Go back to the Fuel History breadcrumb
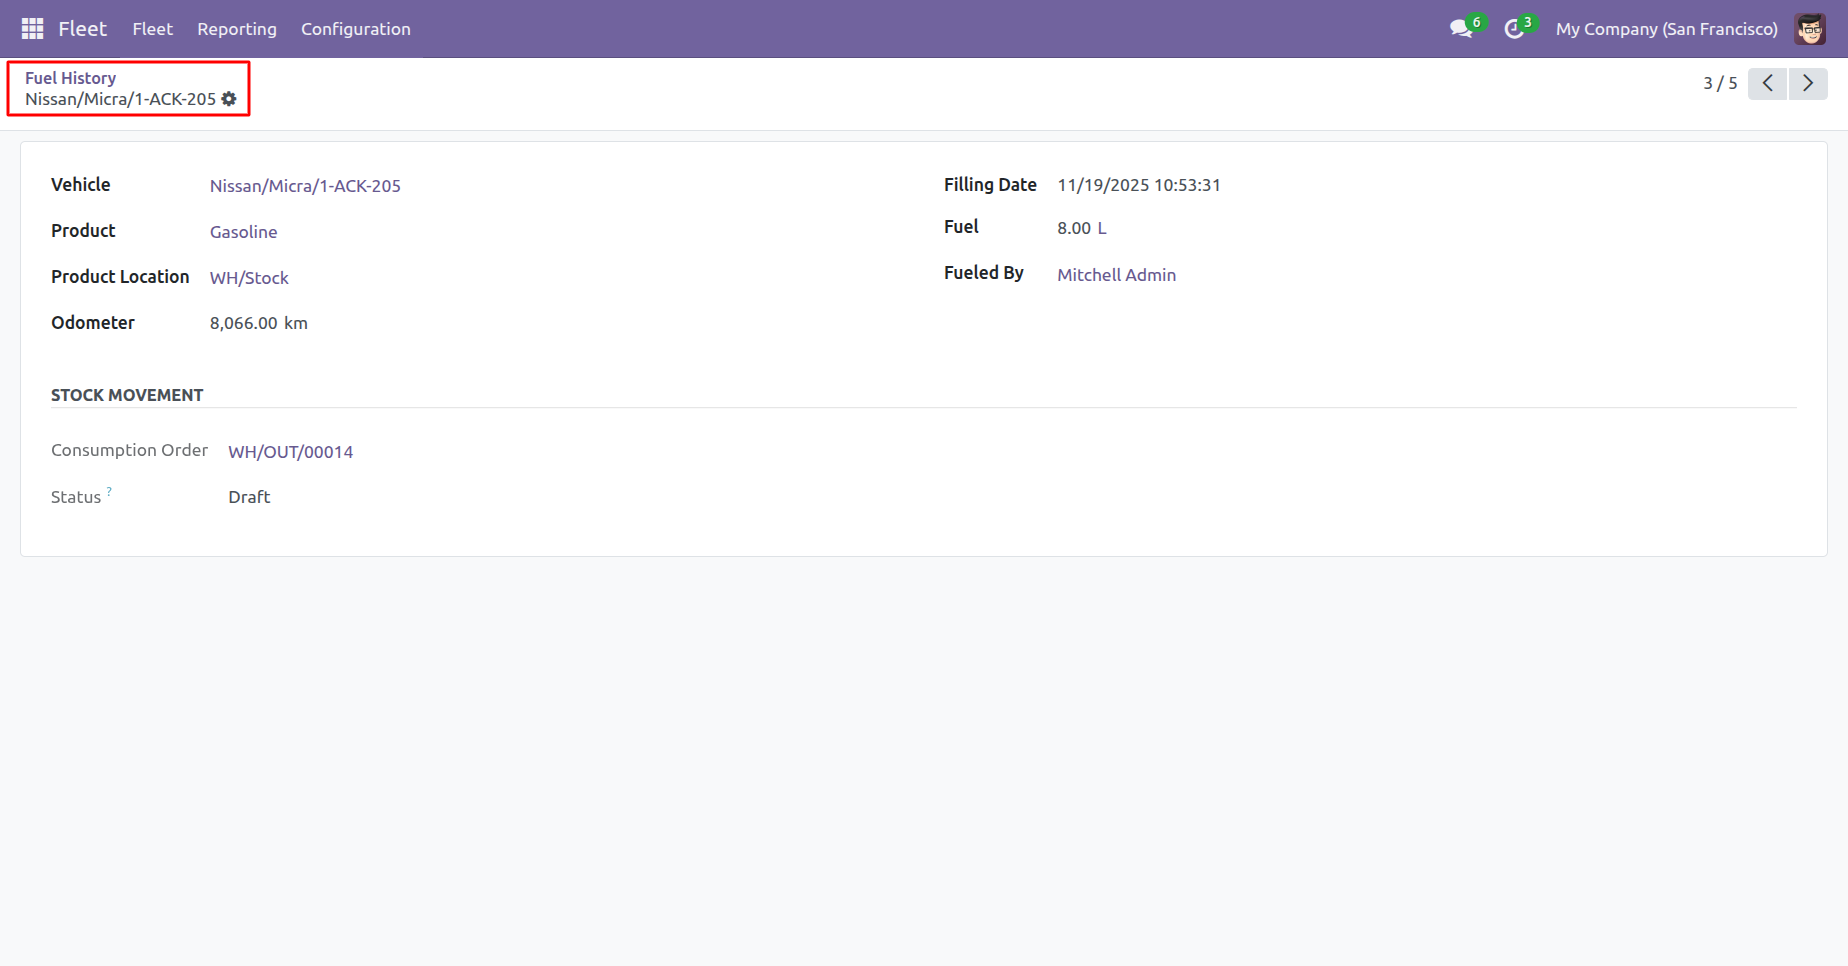This screenshot has height=966, width=1848. (70, 78)
